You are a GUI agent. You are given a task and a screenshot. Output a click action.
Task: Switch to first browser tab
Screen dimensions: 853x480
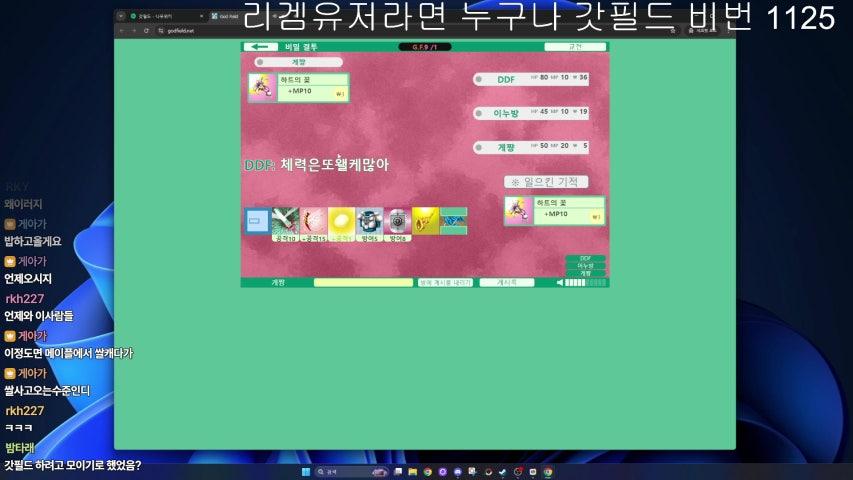pyautogui.click(x=166, y=16)
